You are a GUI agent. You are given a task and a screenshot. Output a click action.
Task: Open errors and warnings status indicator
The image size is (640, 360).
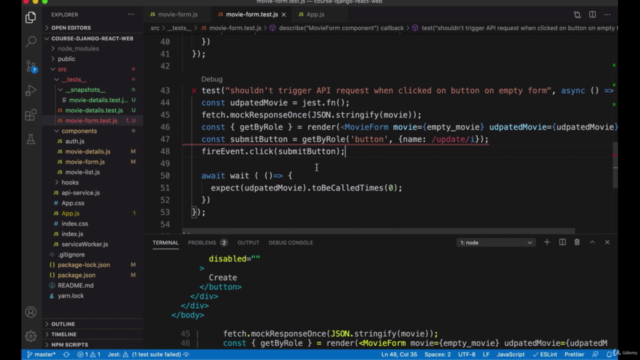89,355
